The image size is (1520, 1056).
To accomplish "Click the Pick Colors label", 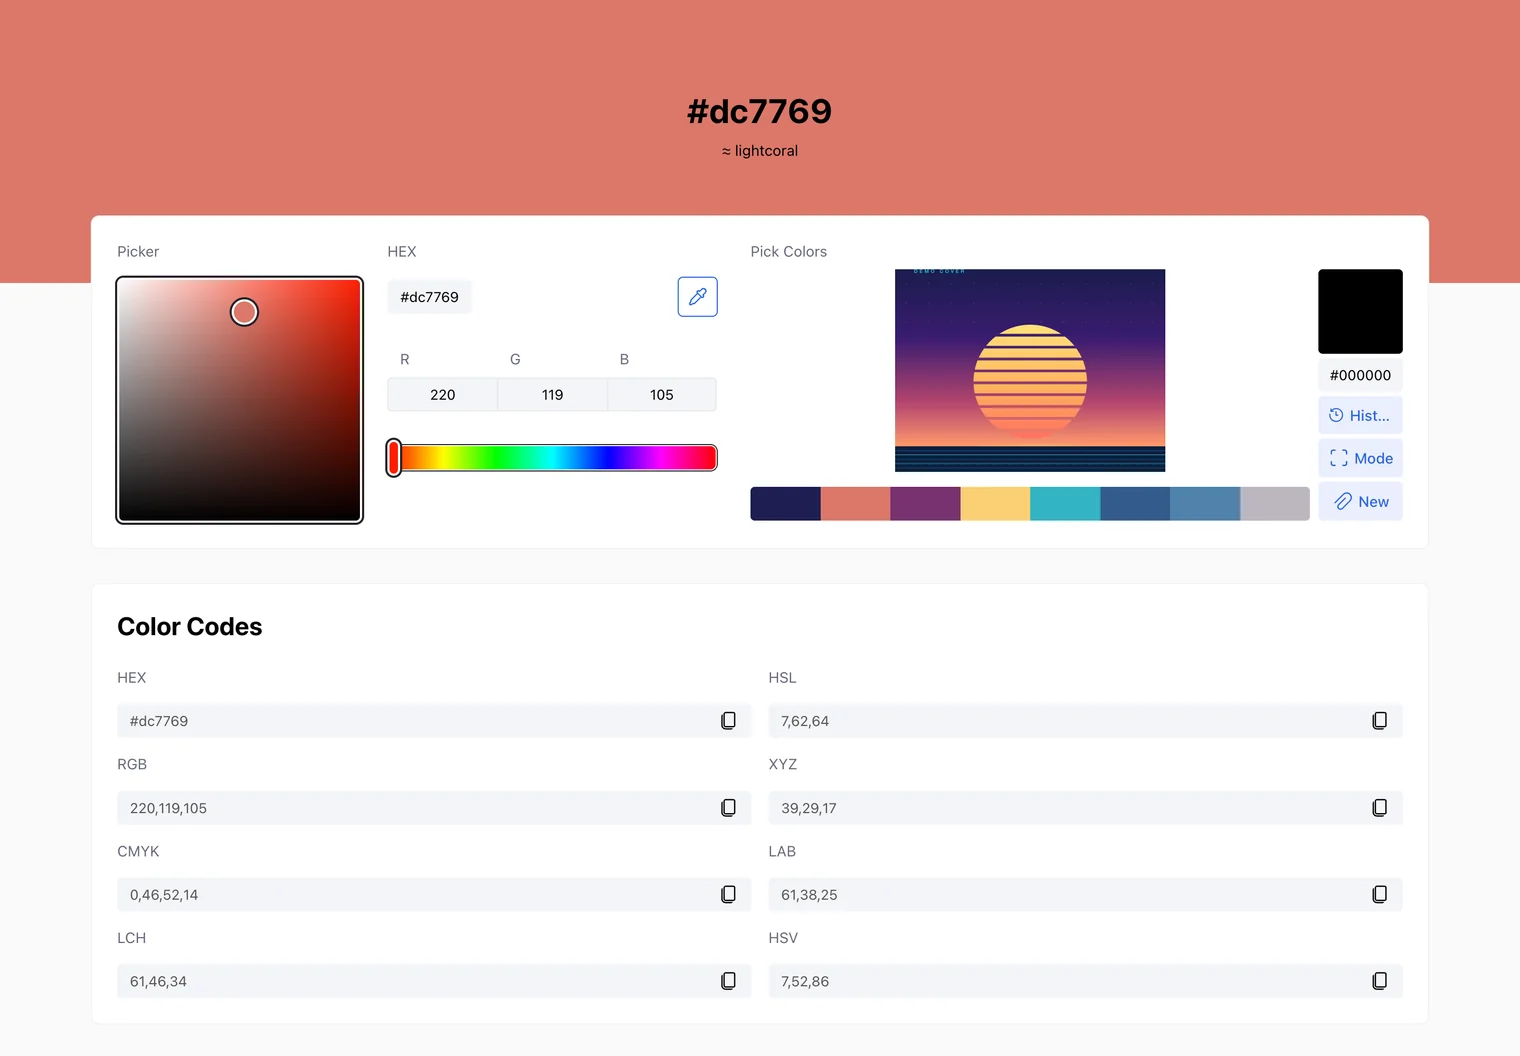I will coord(789,252).
